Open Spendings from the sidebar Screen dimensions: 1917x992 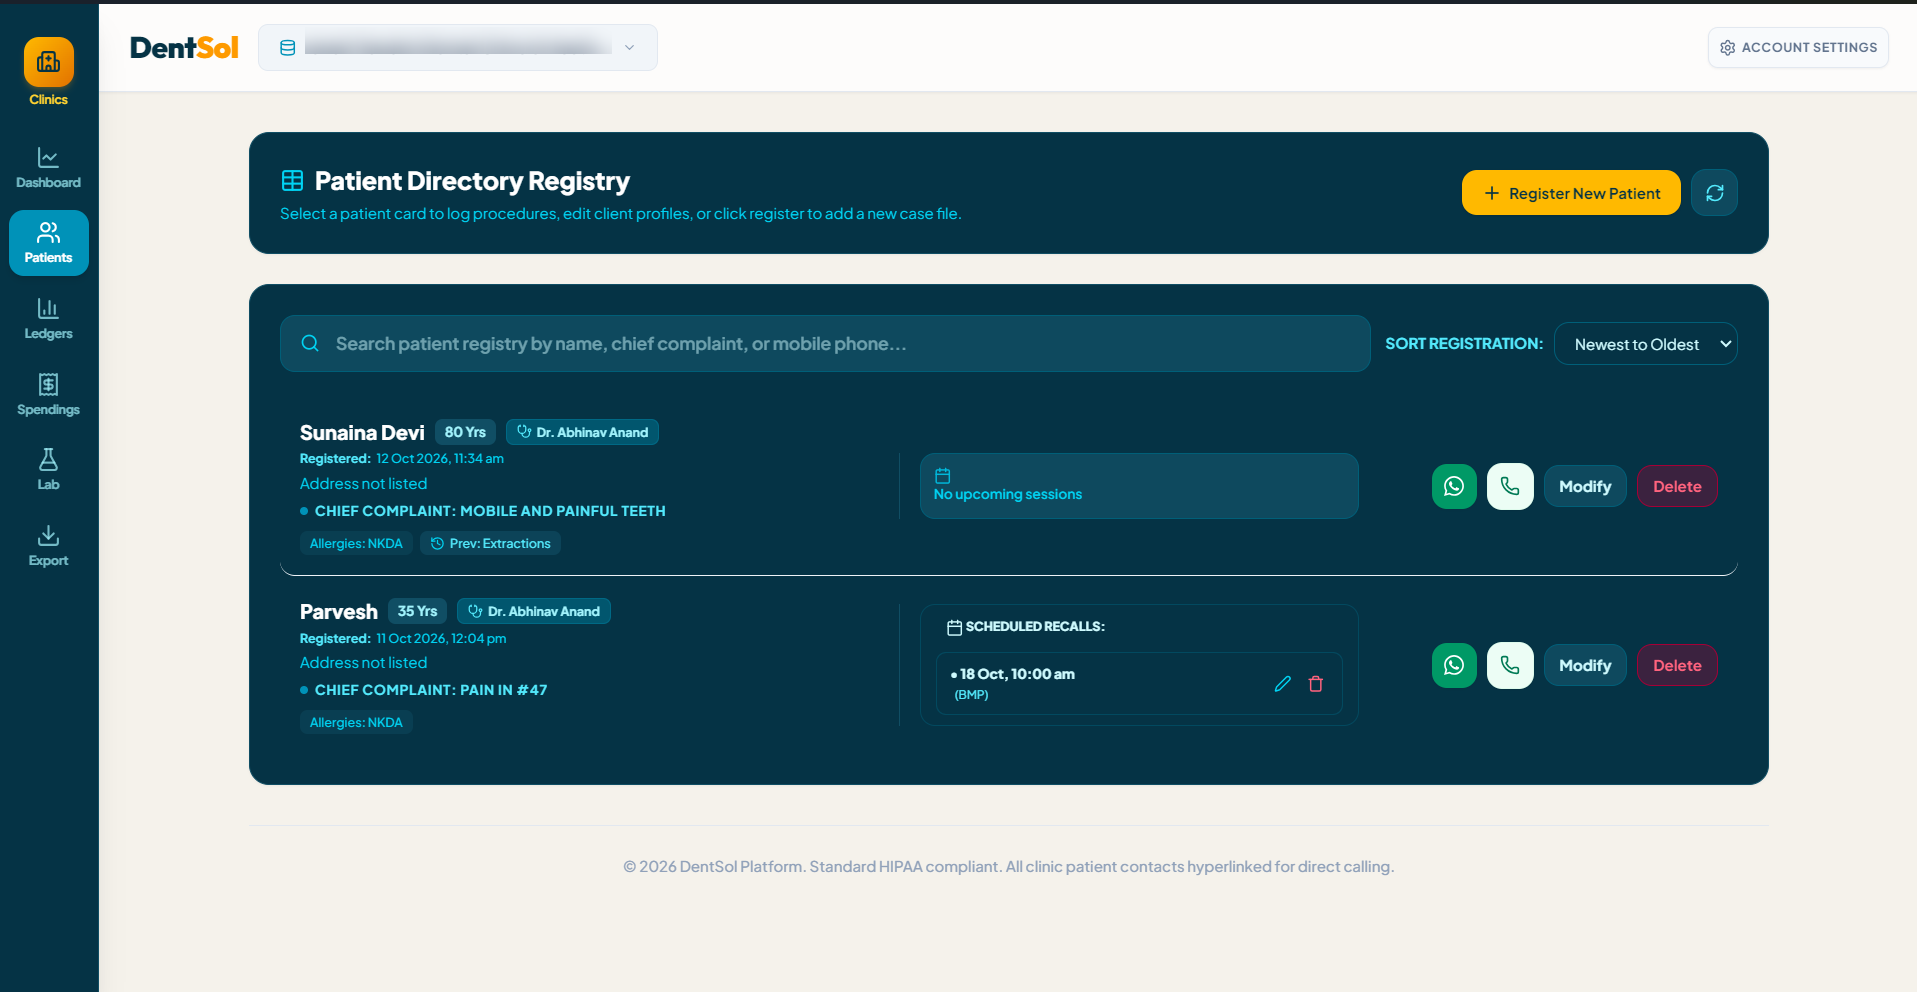pyautogui.click(x=48, y=395)
